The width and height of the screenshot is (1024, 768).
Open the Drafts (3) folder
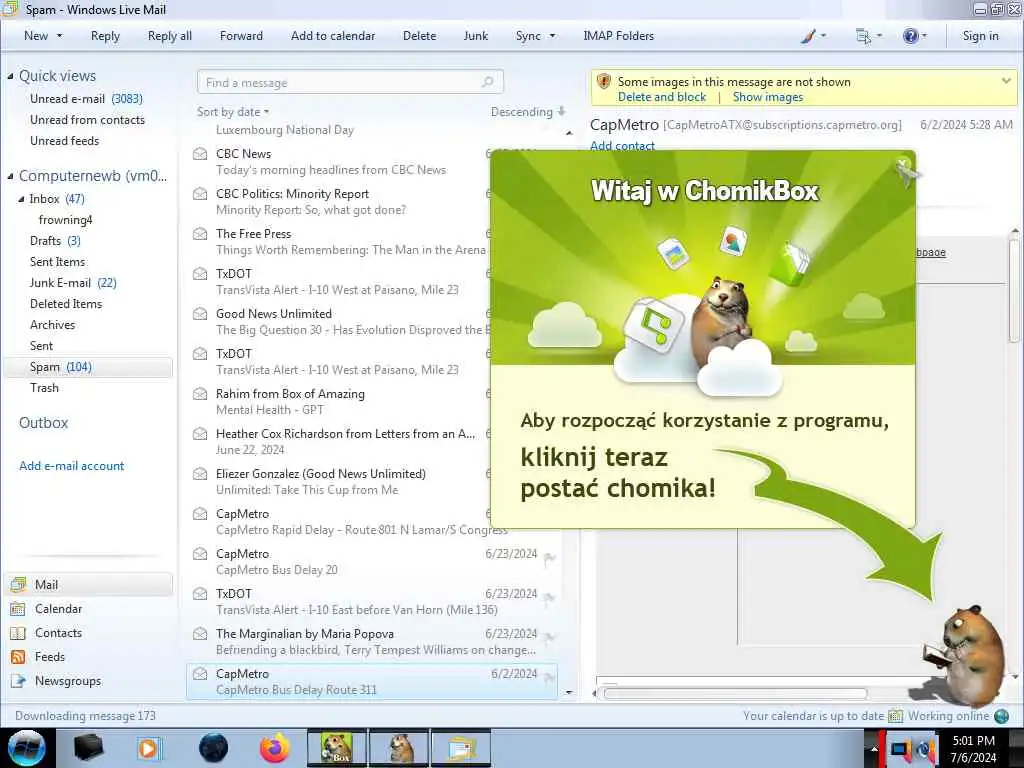(x=56, y=241)
